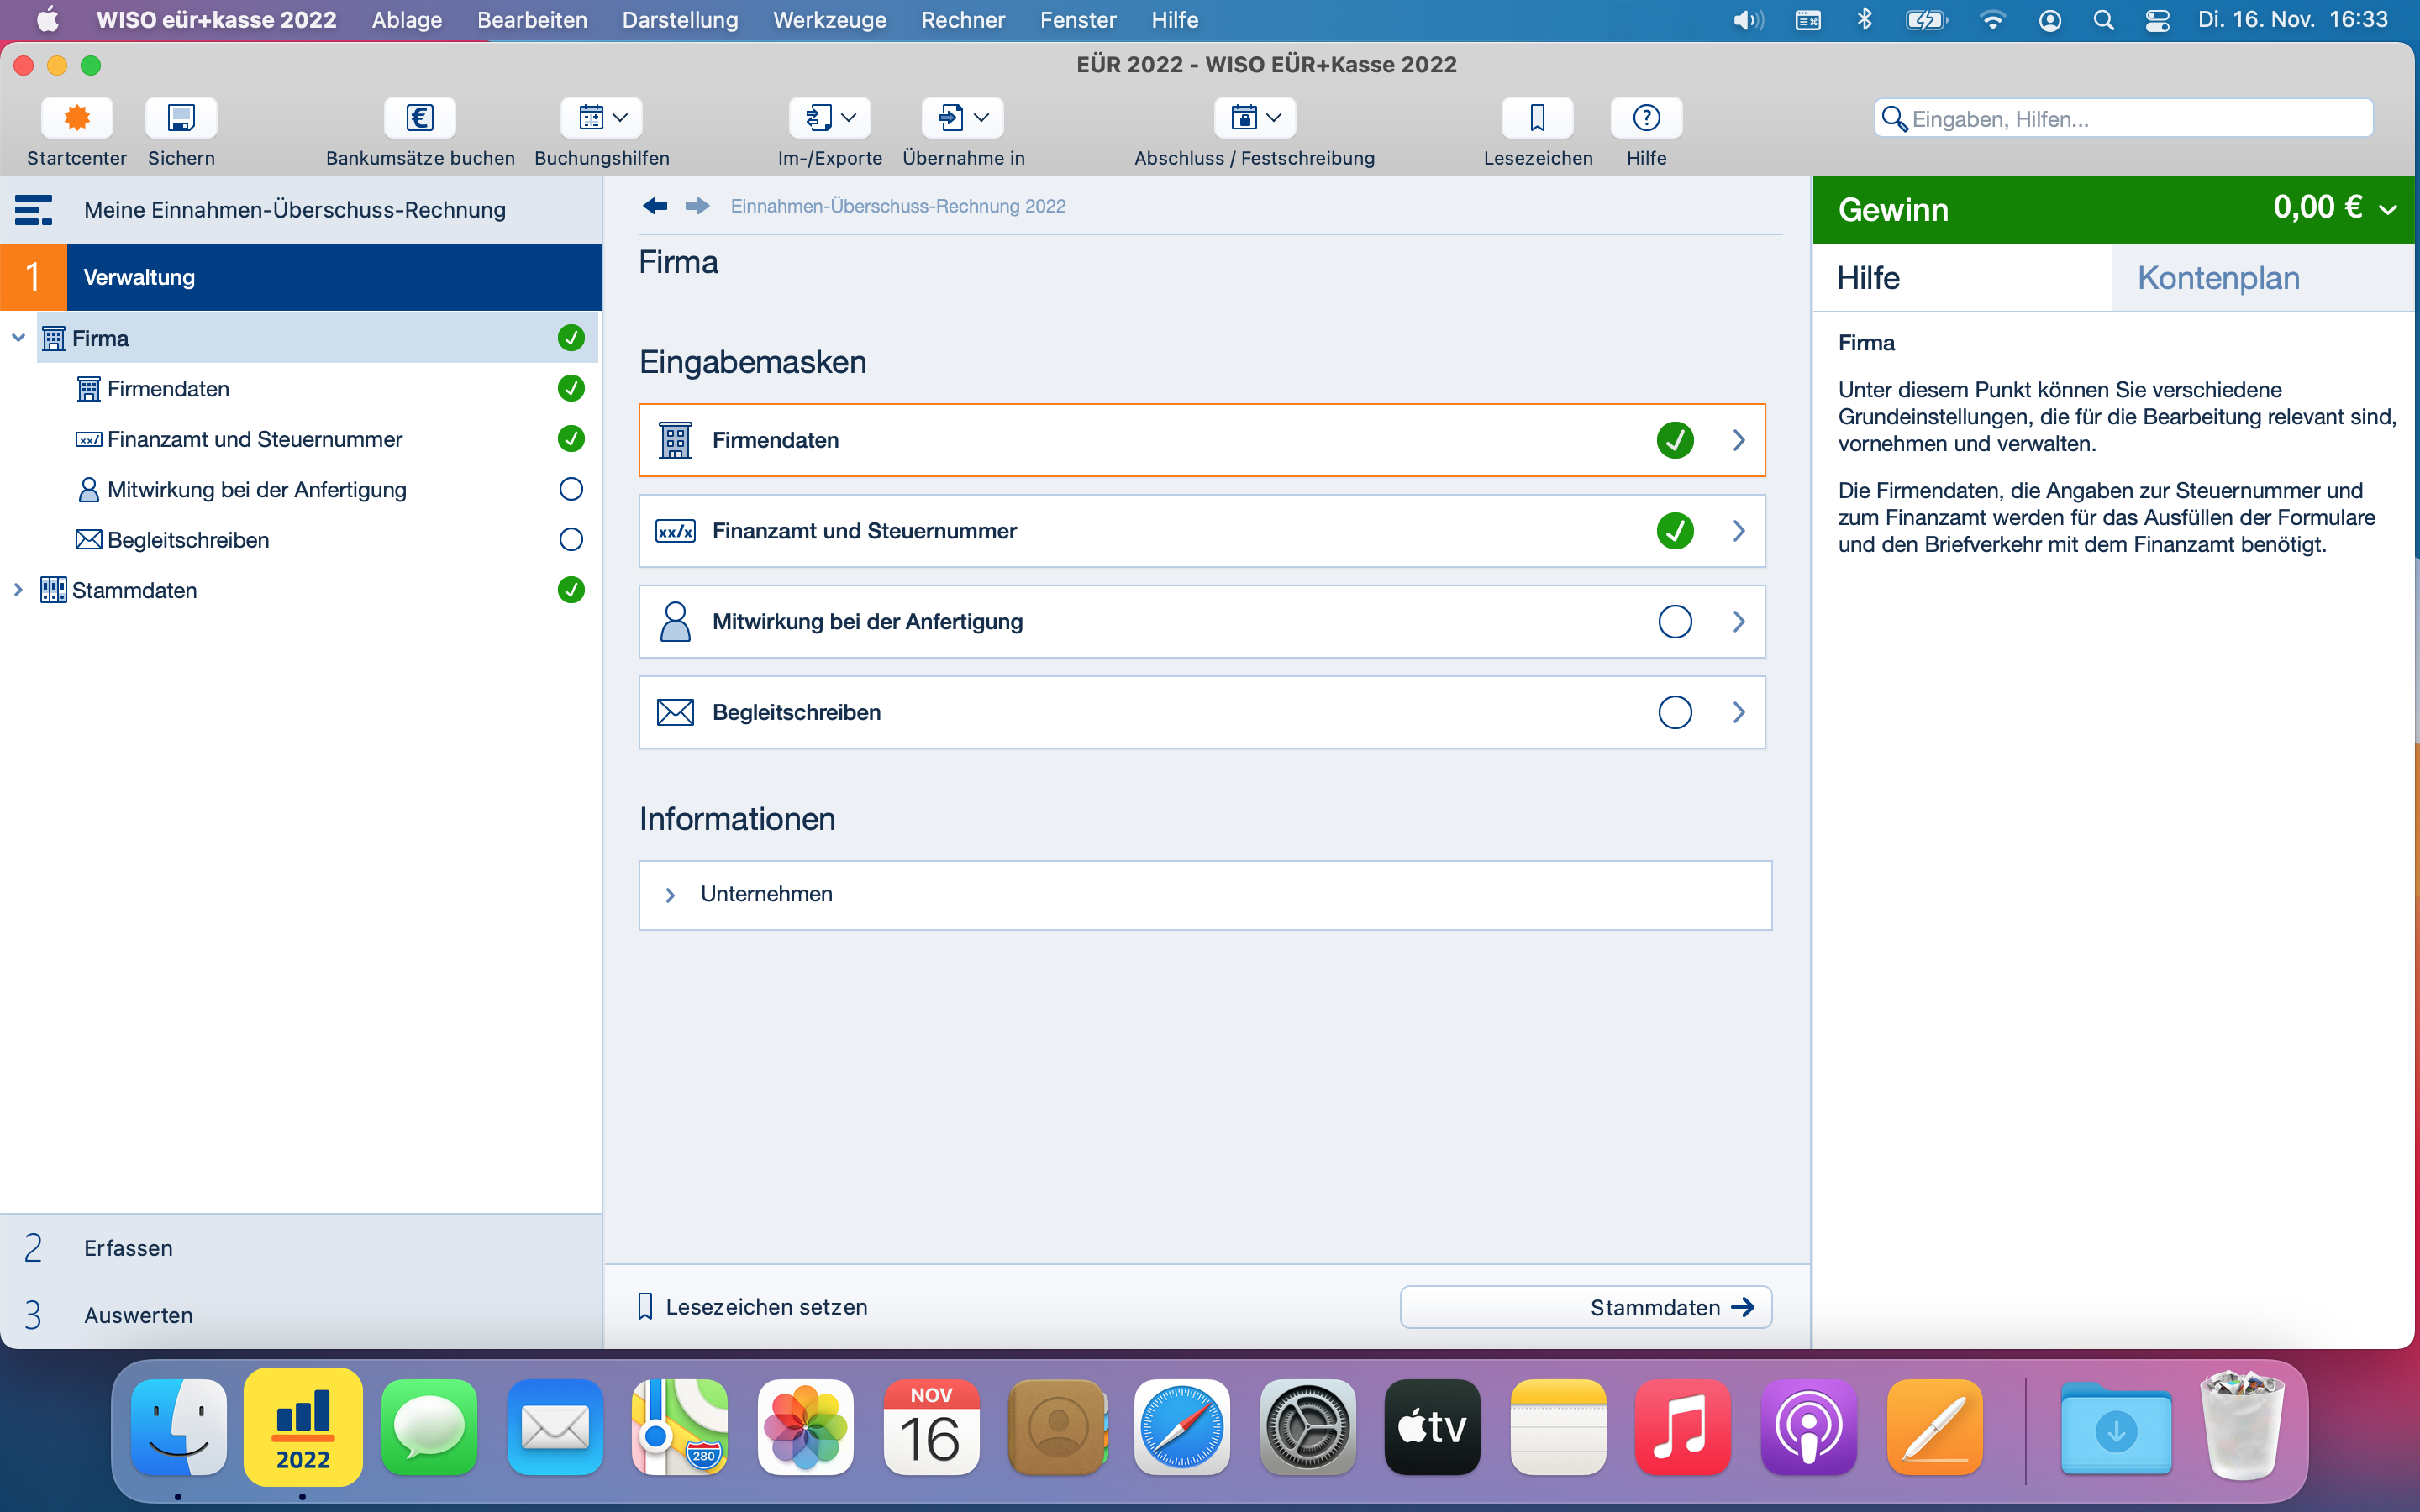Expand the Stammdaten tree node
This screenshot has width=2420, height=1512.
[x=18, y=590]
